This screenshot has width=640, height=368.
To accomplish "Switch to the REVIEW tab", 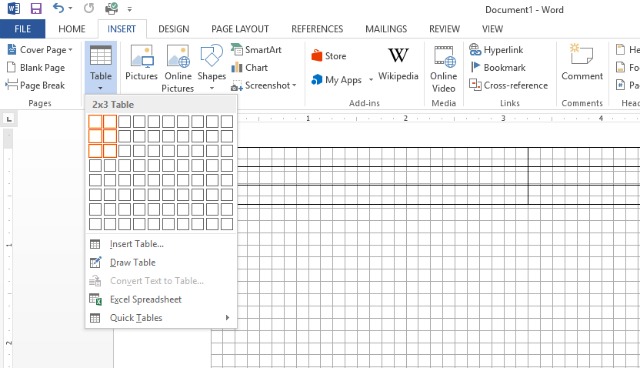I will point(444,29).
